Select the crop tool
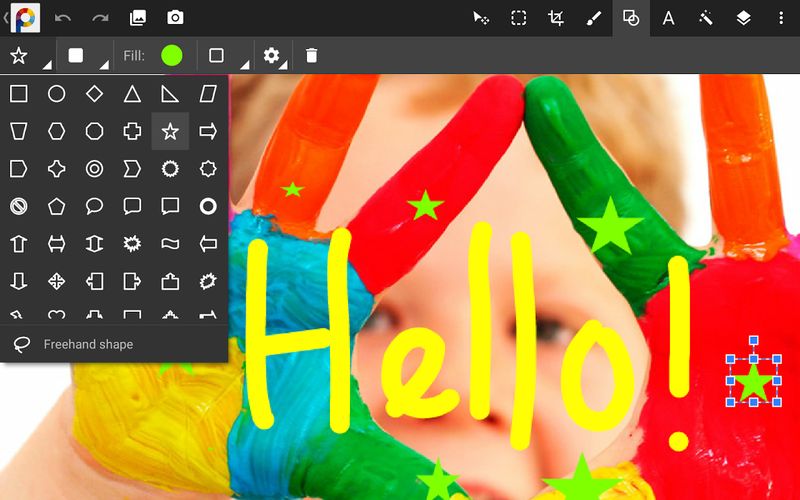 point(556,18)
